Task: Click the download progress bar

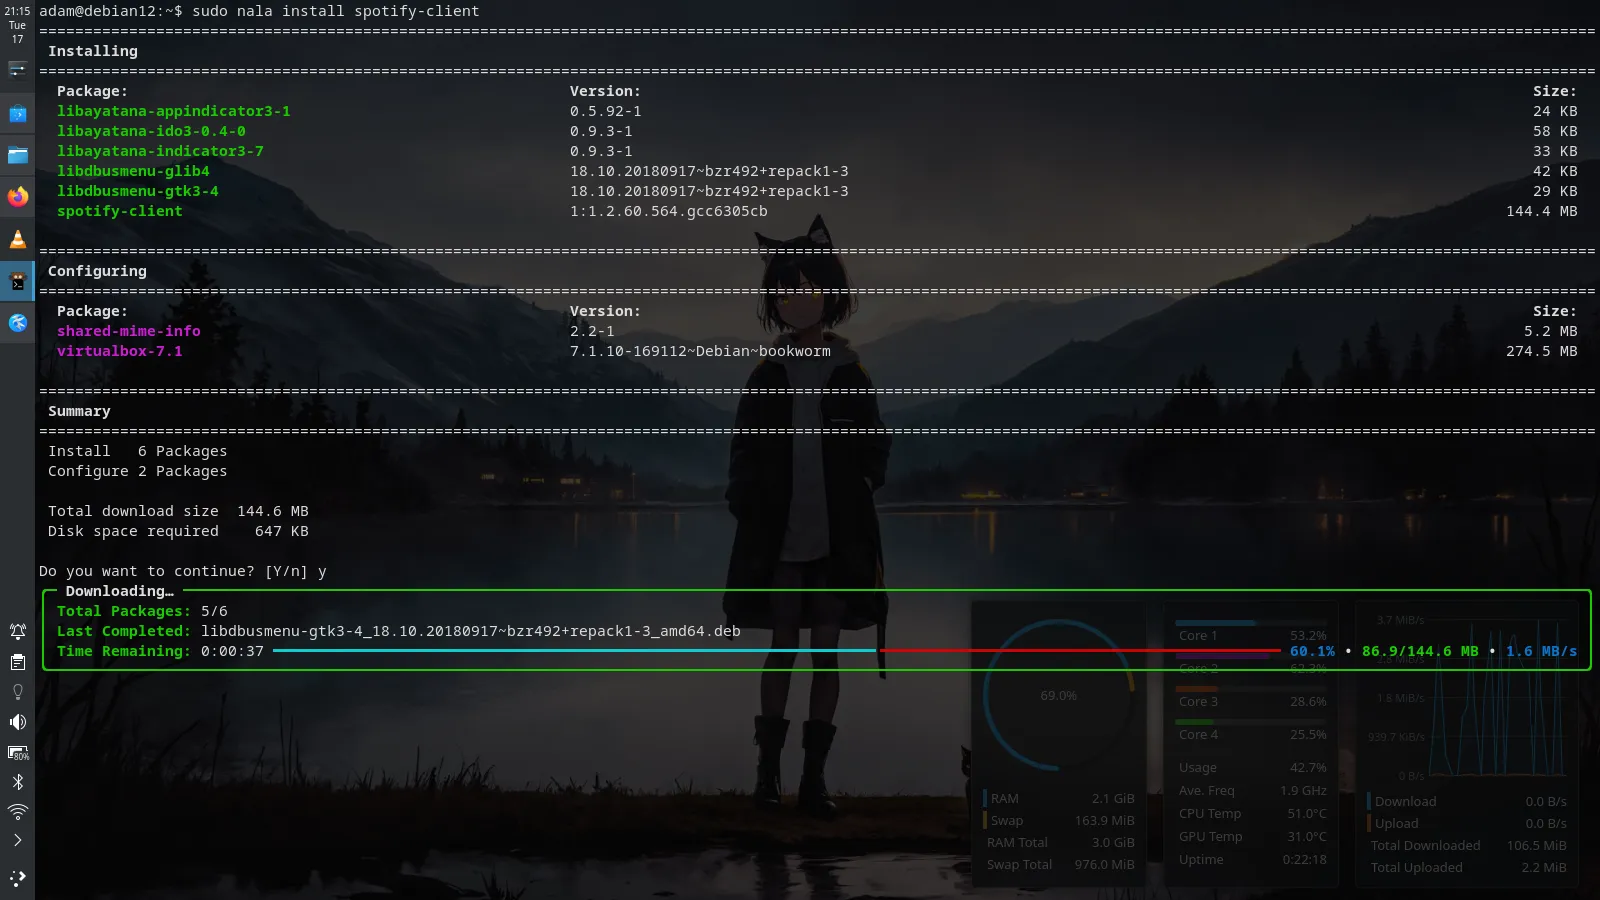Action: coord(776,651)
